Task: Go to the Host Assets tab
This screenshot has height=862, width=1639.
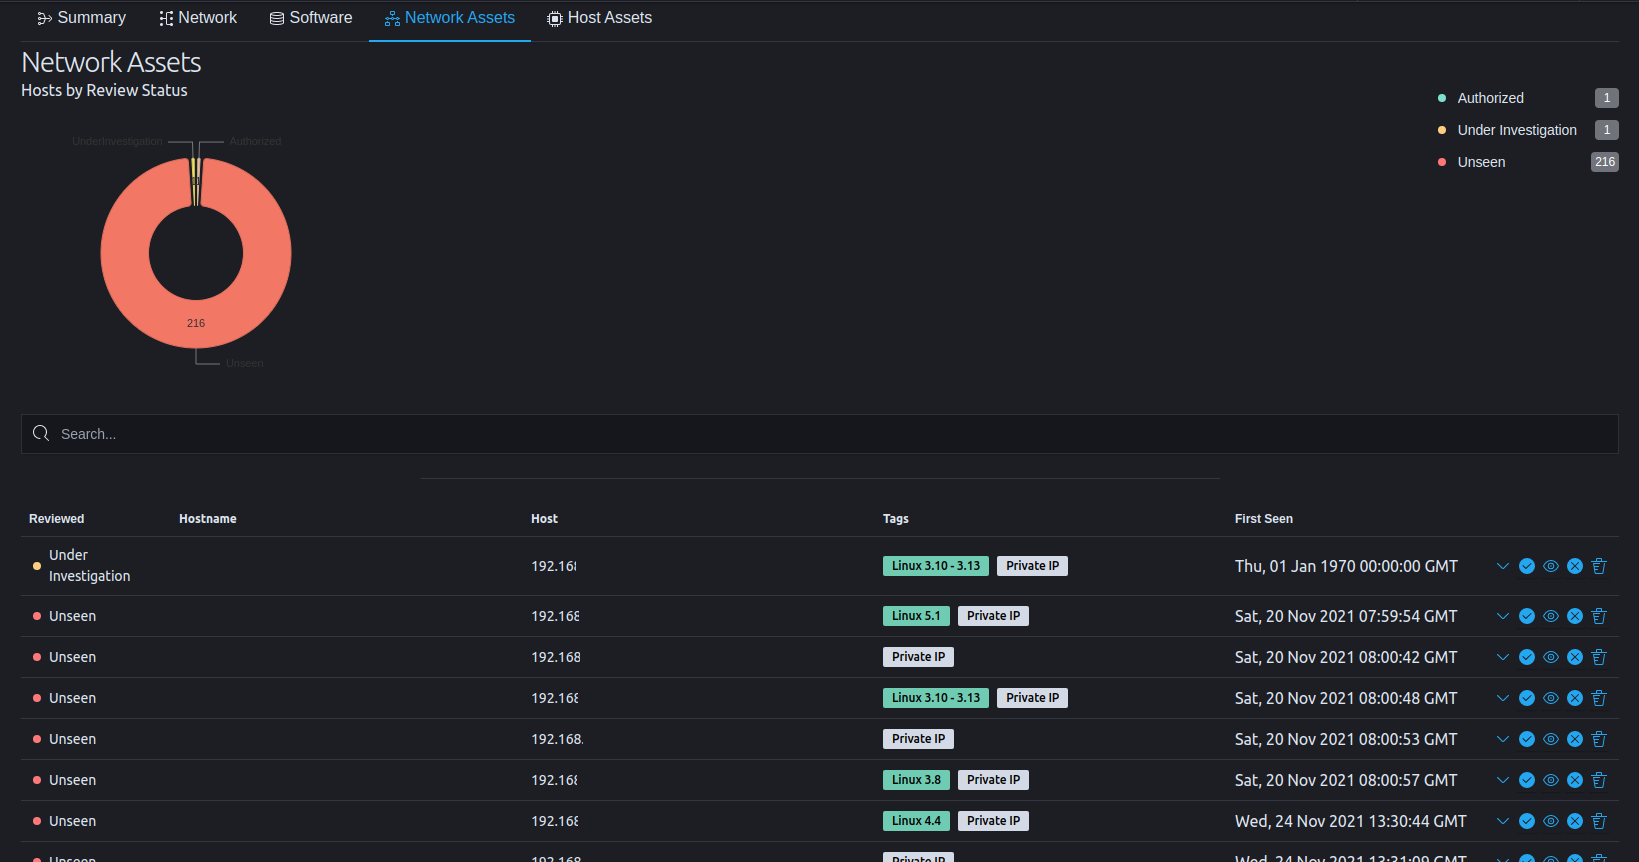Action: [600, 18]
